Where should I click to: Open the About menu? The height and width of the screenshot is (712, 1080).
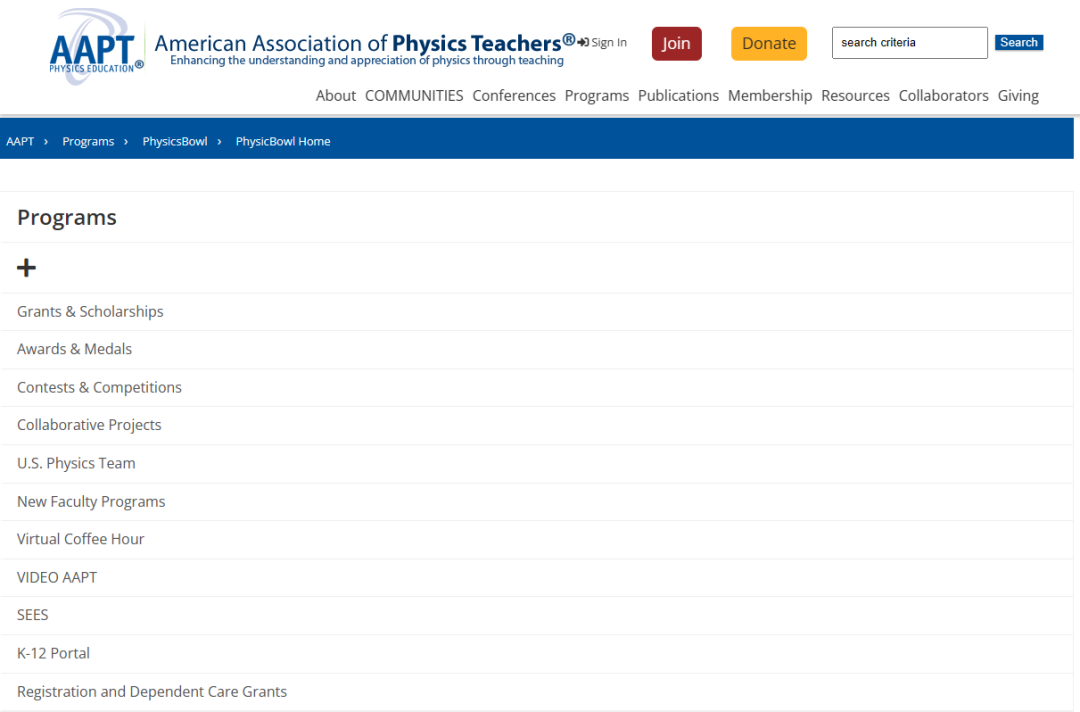coord(335,96)
